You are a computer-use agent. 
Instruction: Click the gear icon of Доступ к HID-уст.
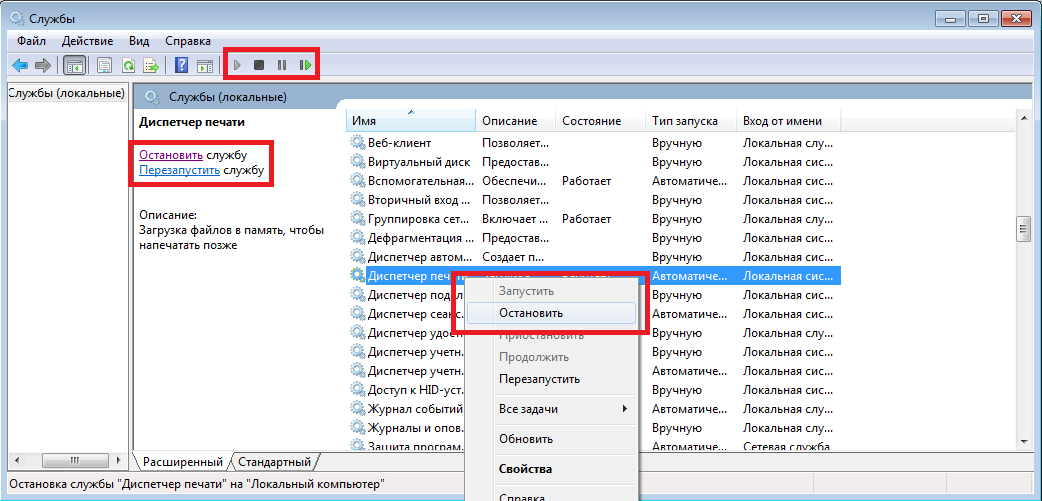[358, 389]
